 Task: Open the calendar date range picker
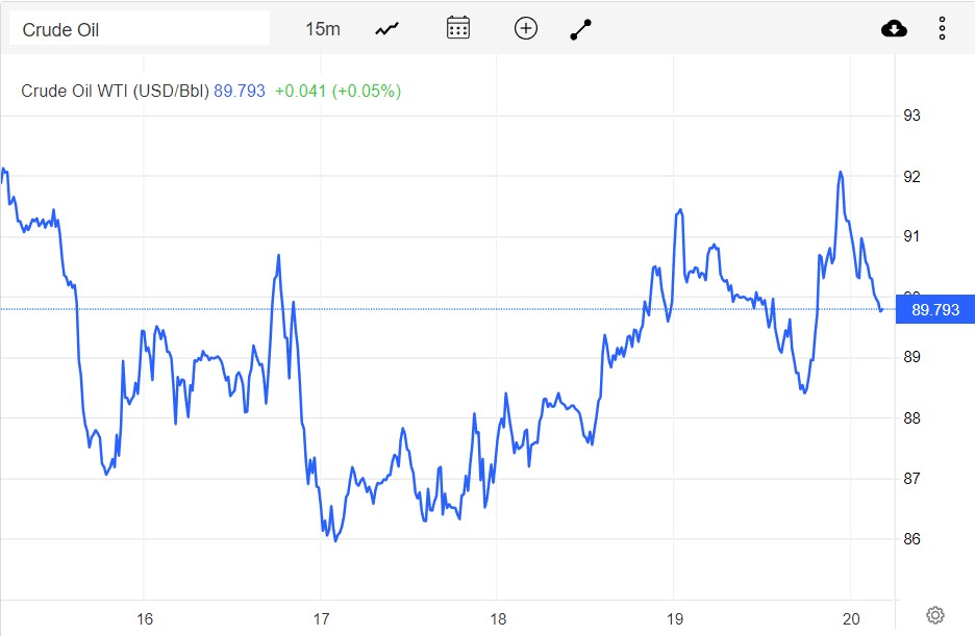457,27
